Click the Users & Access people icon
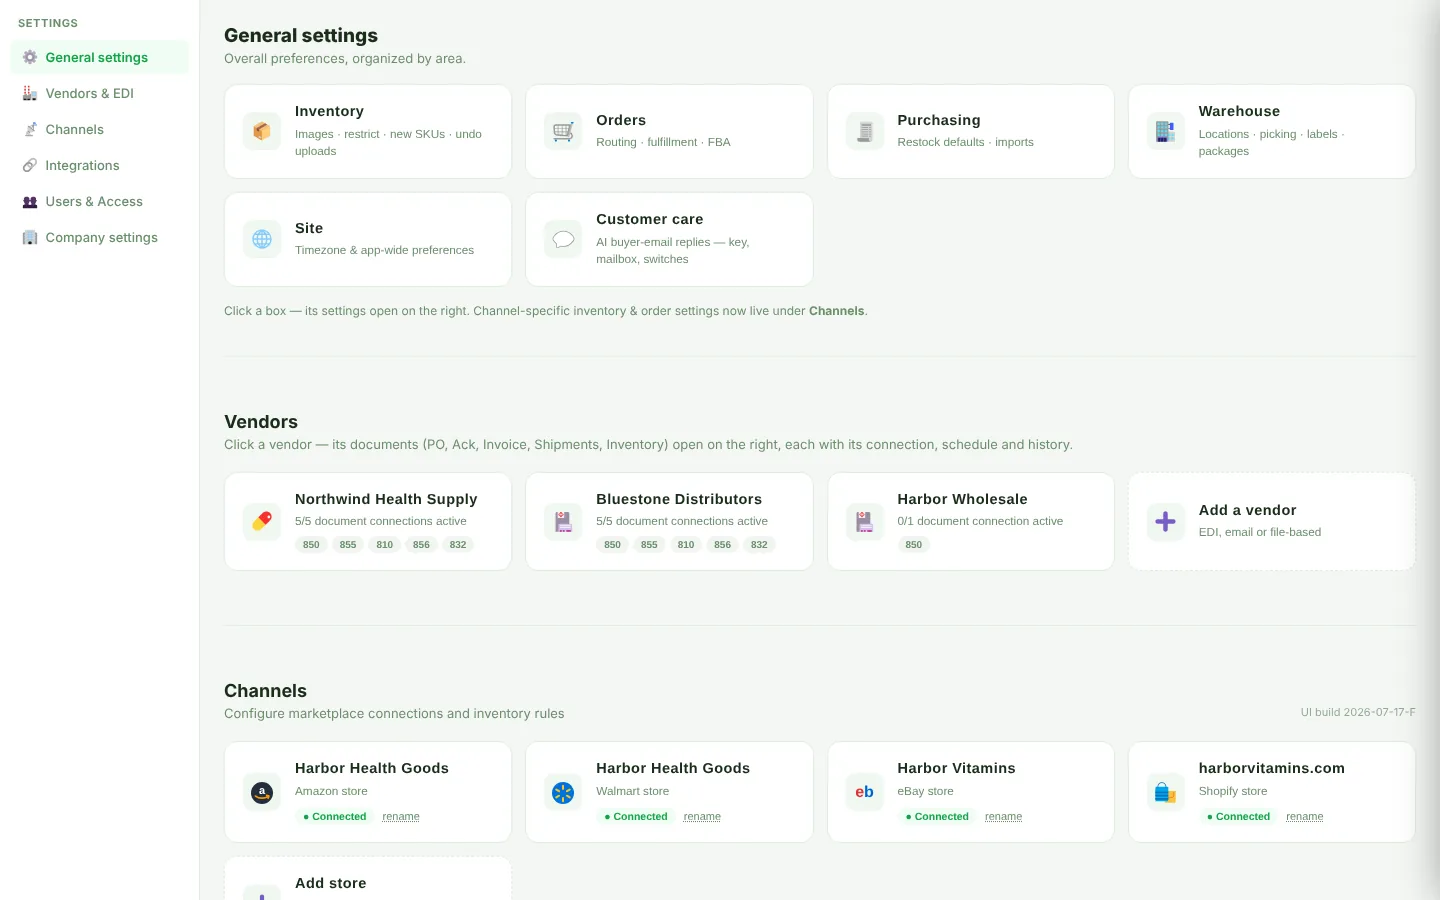The width and height of the screenshot is (1440, 900). [x=30, y=201]
